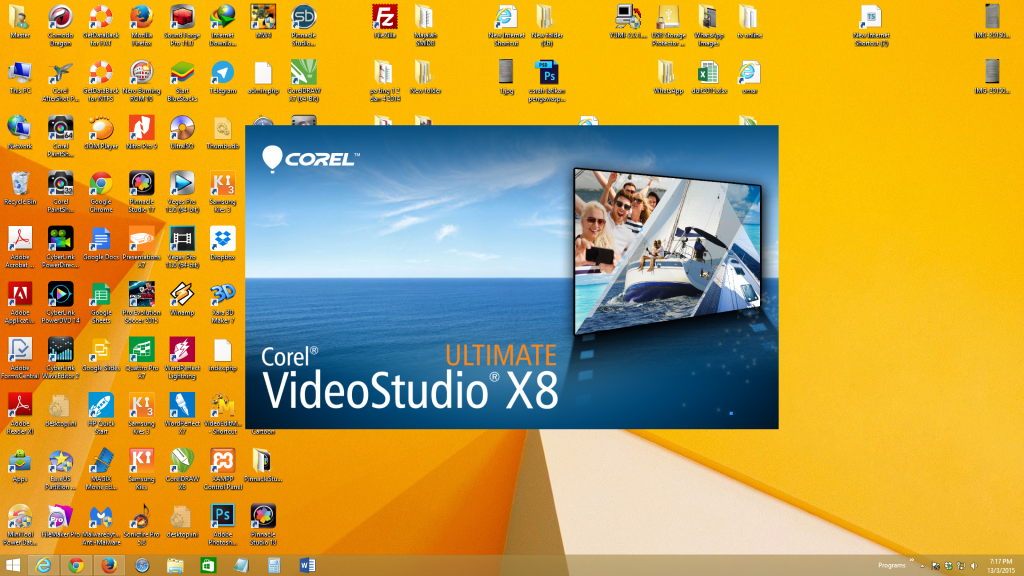Expand the Programs toolbar chevron

pos(911,559)
